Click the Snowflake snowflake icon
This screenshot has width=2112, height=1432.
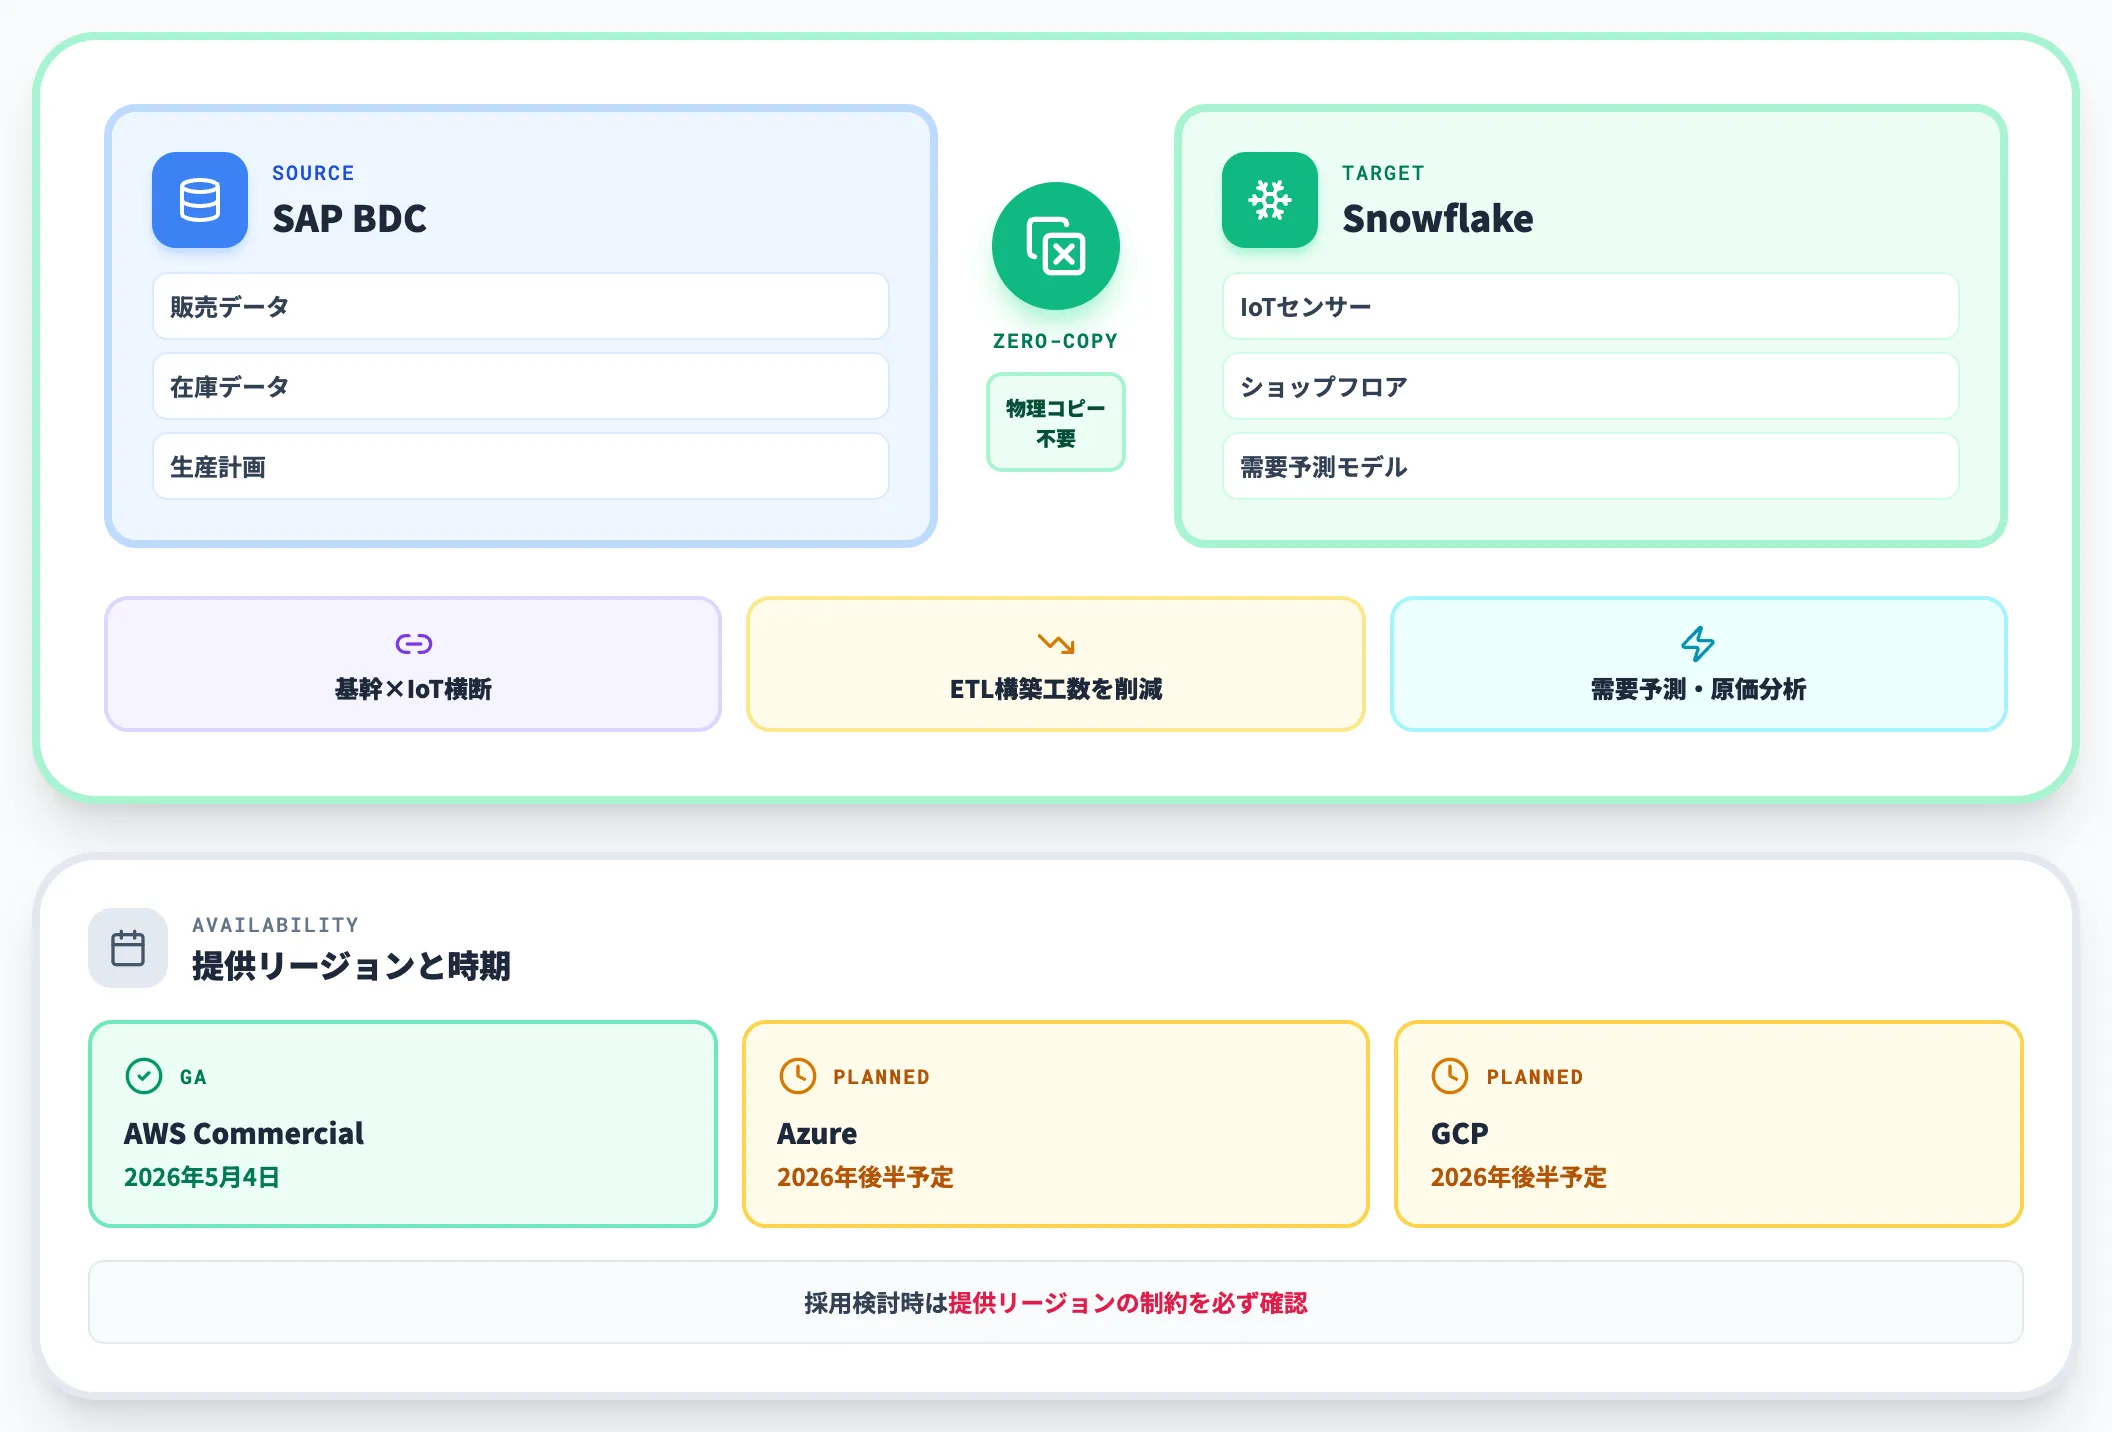[x=1270, y=200]
